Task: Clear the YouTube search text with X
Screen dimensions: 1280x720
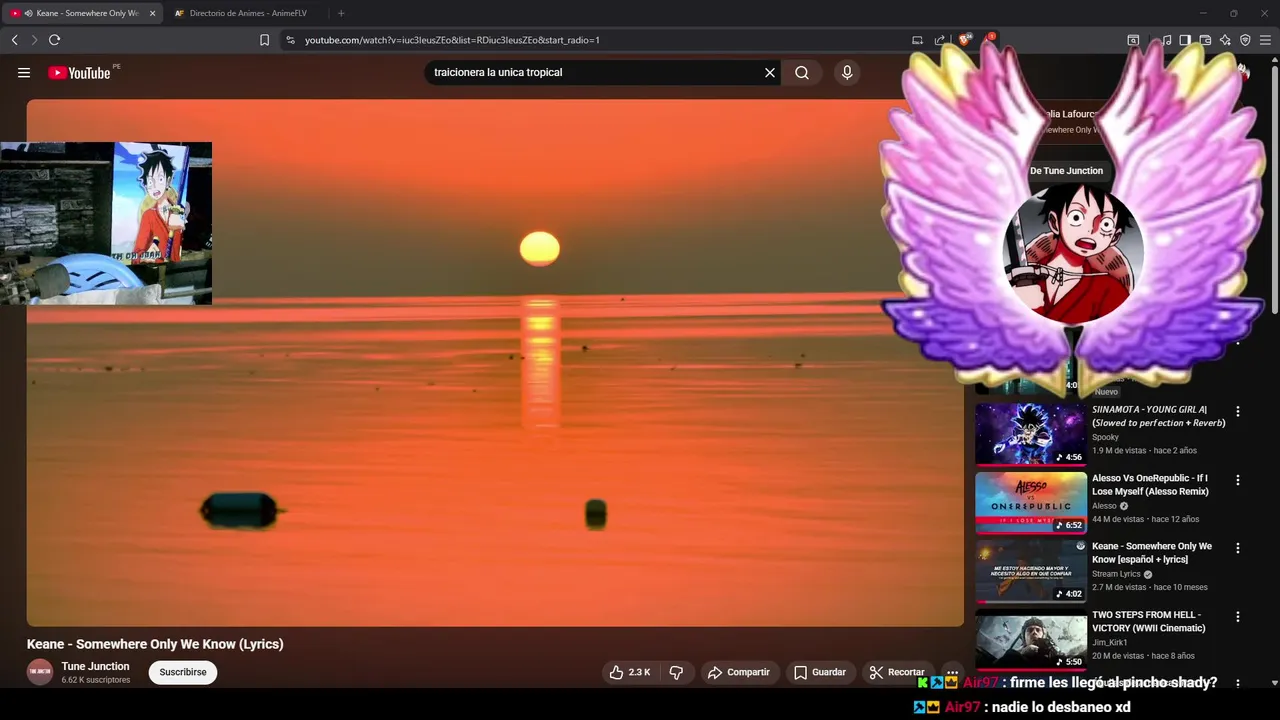Action: coord(770,73)
